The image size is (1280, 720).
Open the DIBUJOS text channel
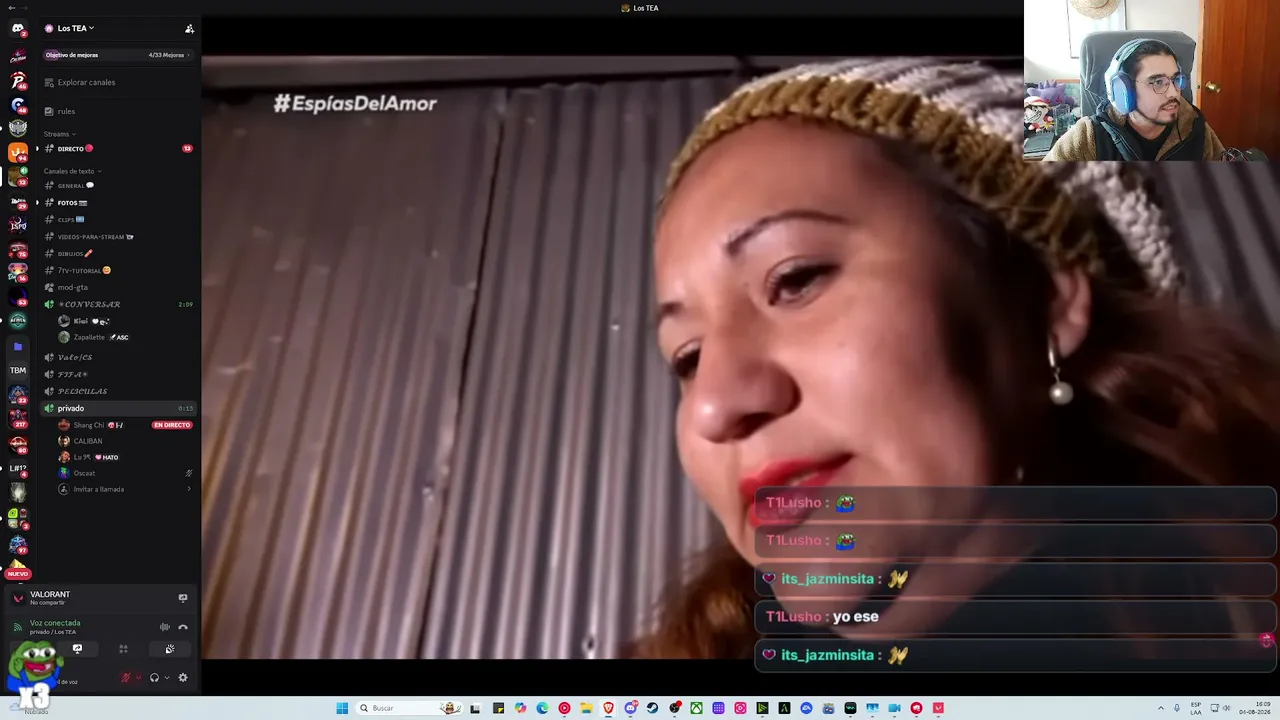(118, 254)
